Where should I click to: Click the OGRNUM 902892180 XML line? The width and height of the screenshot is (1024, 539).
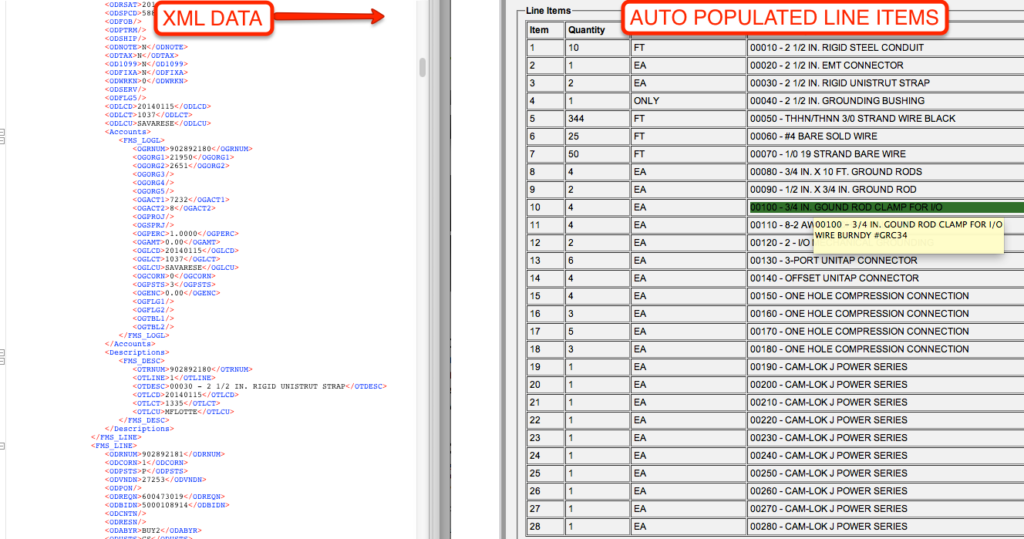(192, 149)
